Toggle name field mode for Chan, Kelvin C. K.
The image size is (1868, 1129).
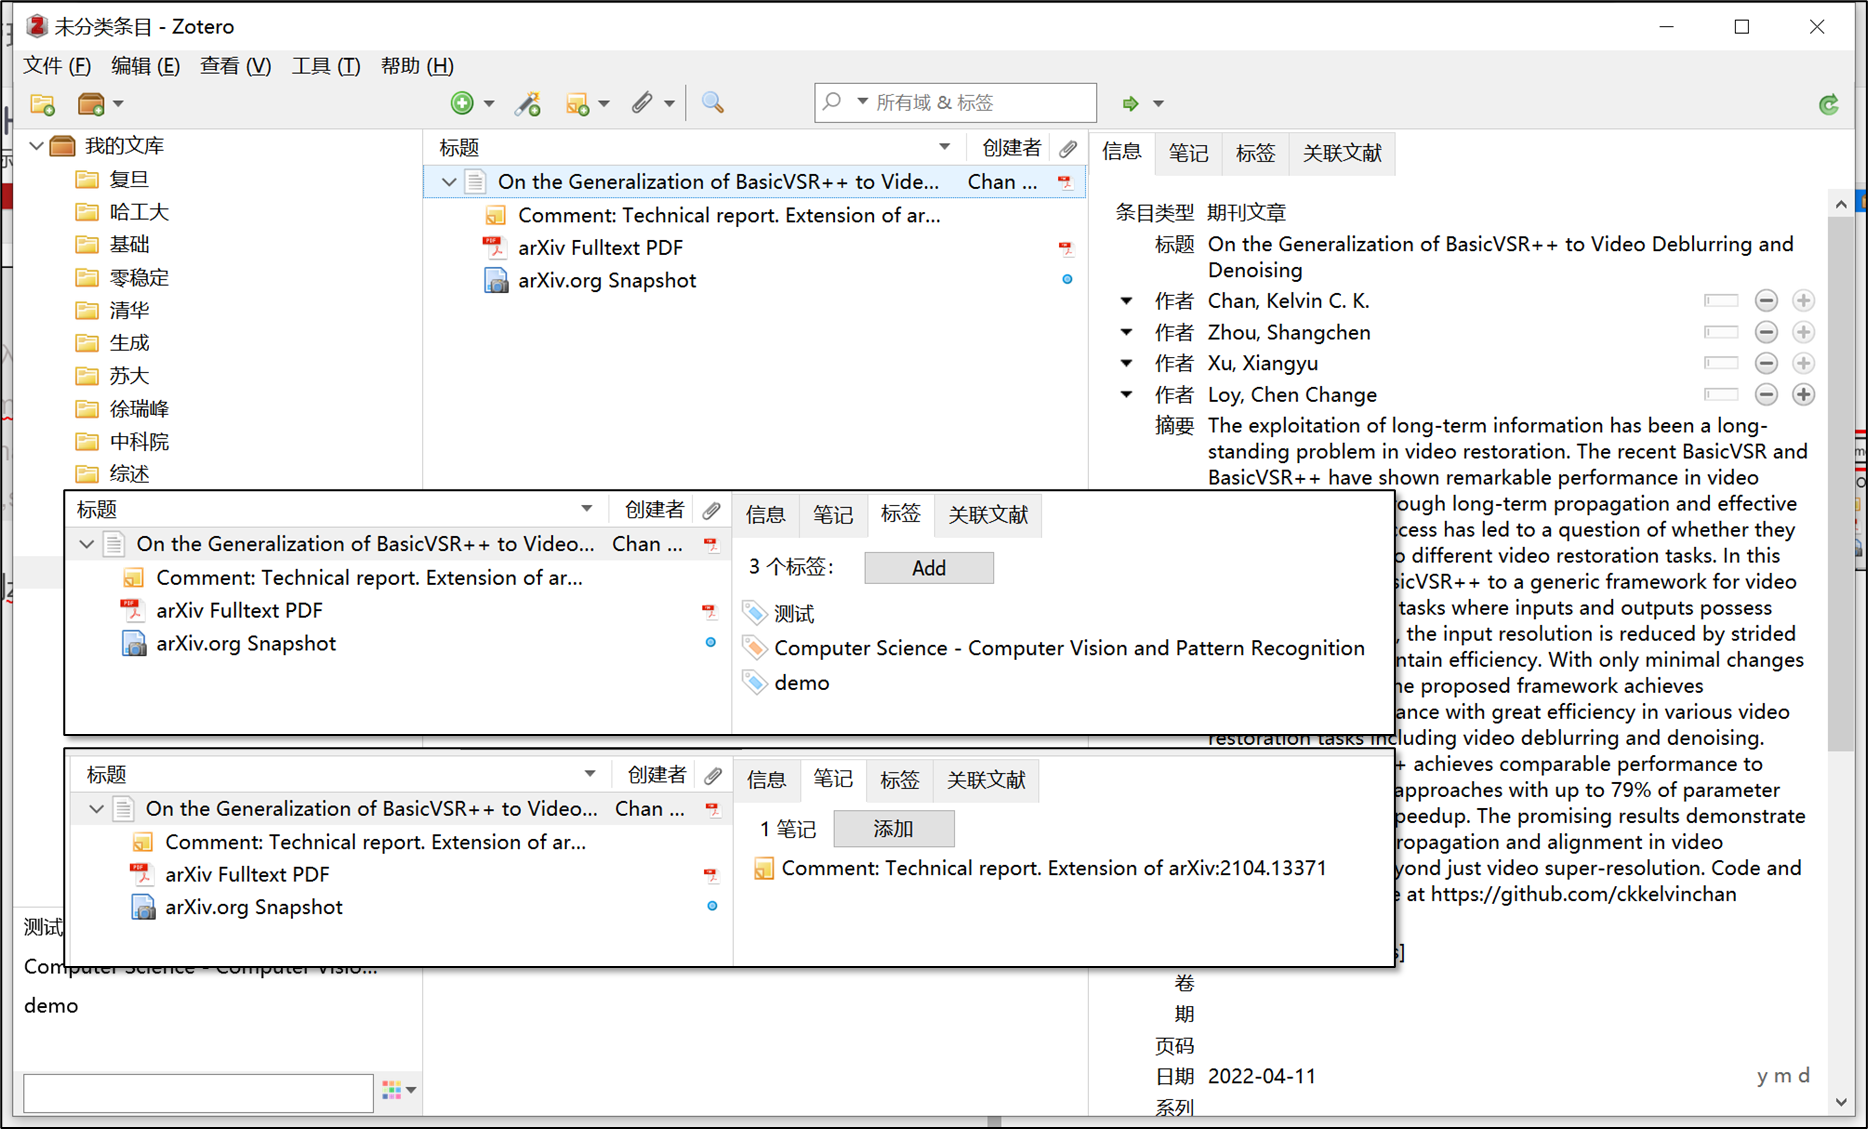tap(1721, 301)
